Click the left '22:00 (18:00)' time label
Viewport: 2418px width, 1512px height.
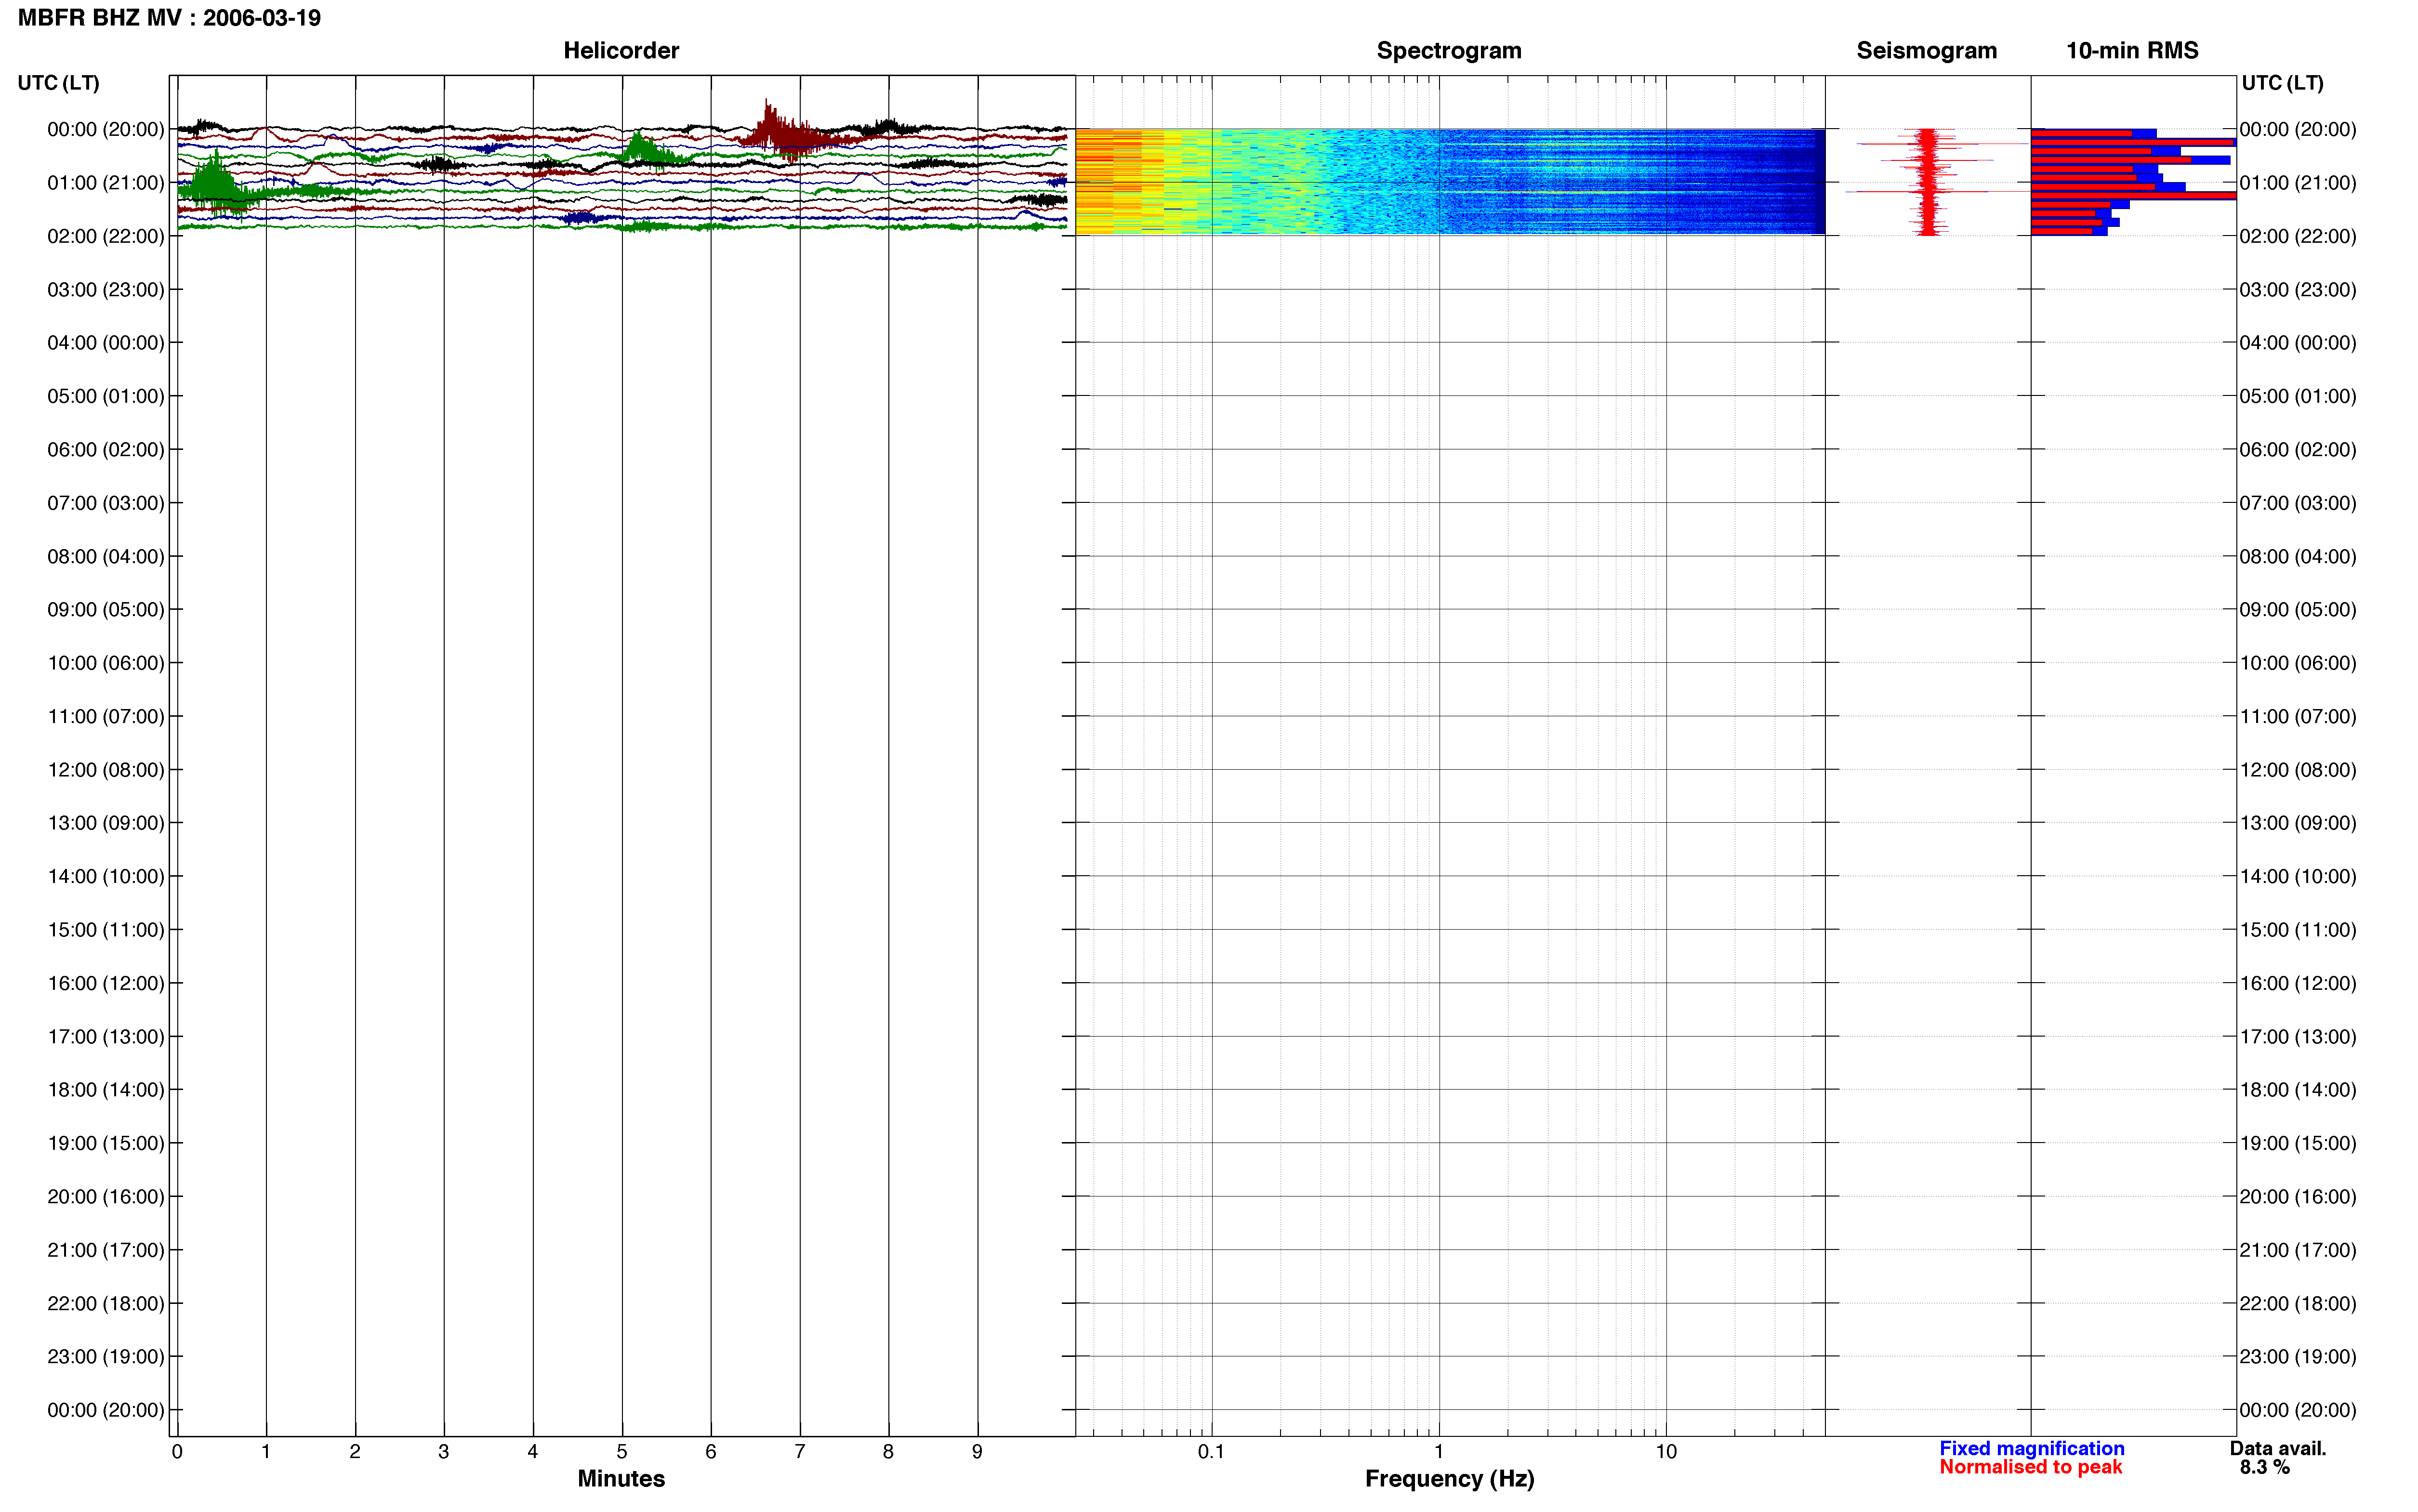106,1304
